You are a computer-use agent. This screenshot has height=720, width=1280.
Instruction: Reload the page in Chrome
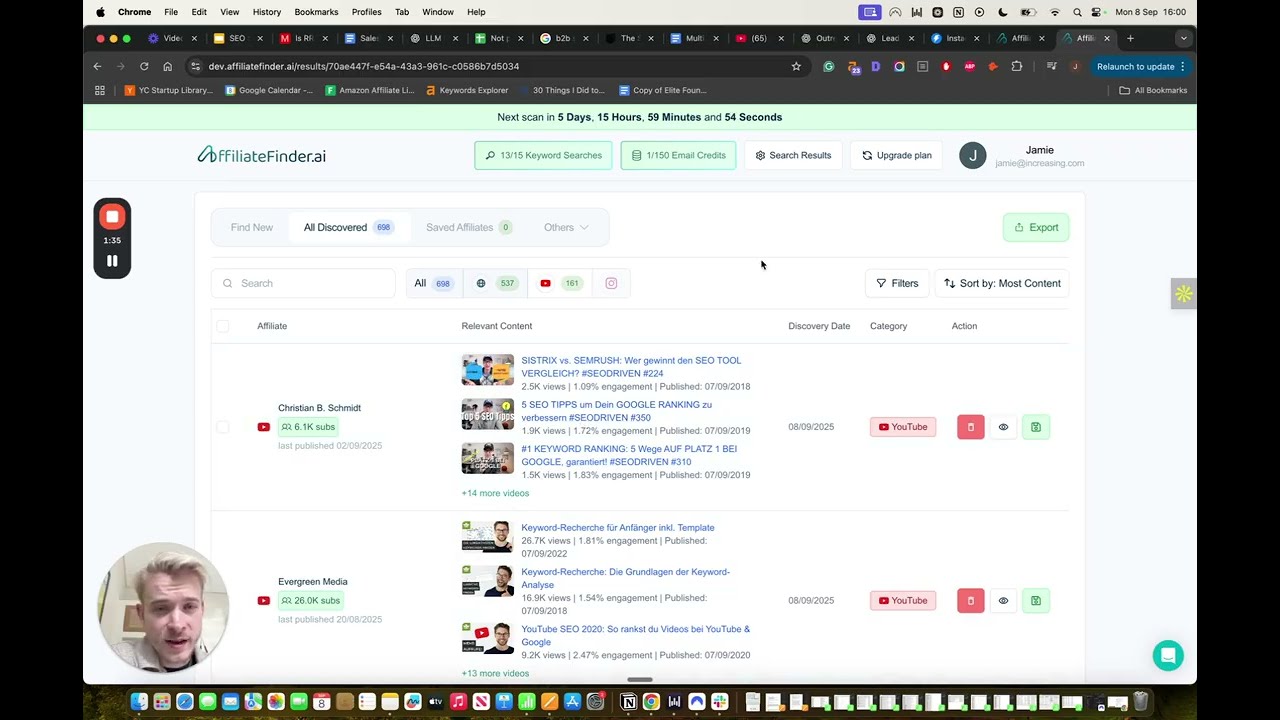(144, 66)
